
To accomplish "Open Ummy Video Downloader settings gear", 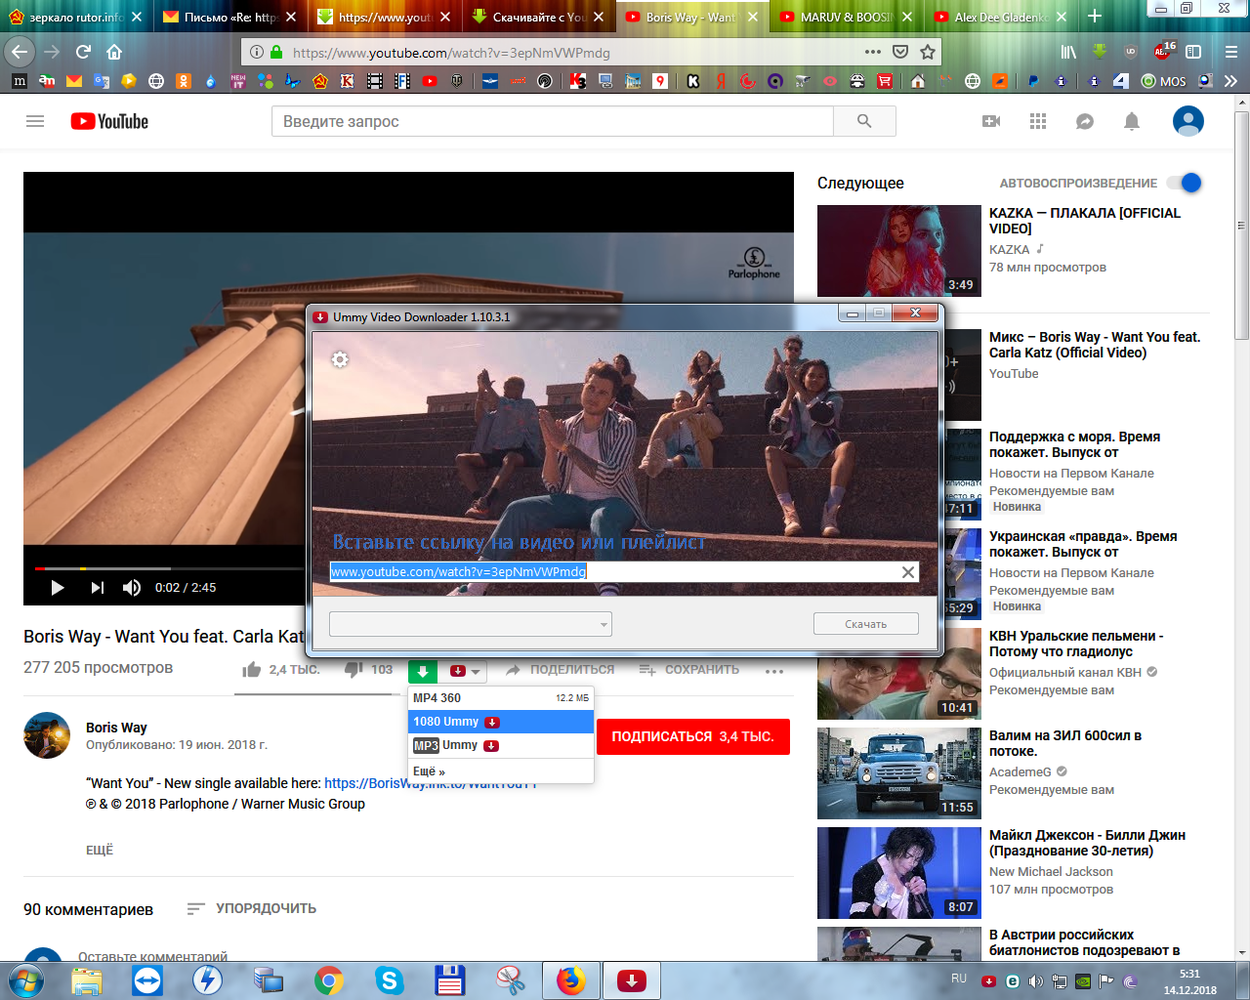I will 340,359.
